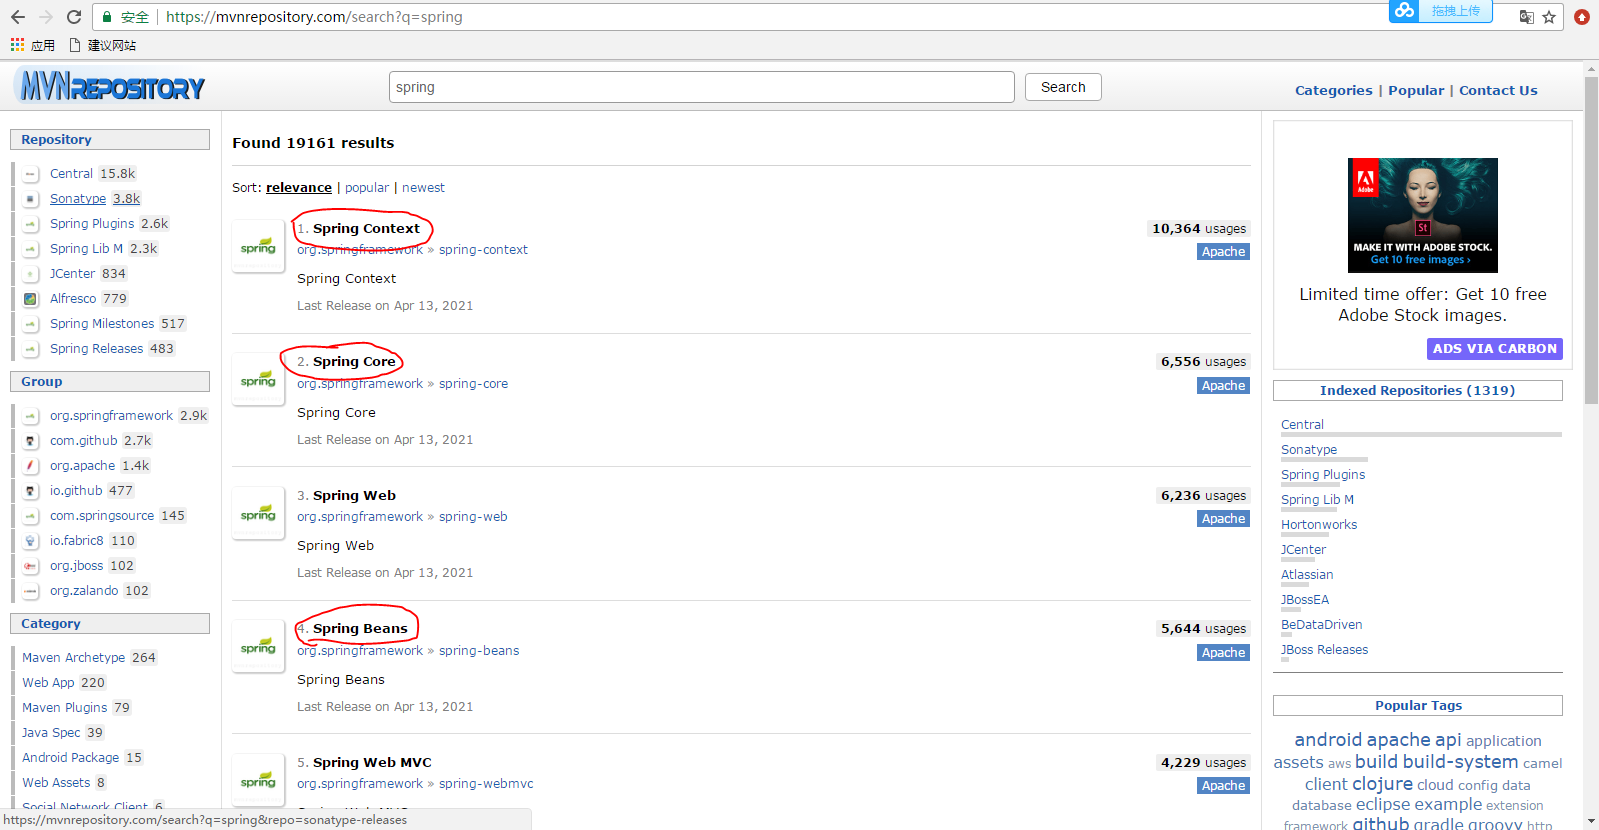Open the apps grid icon in bookmarks bar
The height and width of the screenshot is (830, 1599).
[17, 45]
